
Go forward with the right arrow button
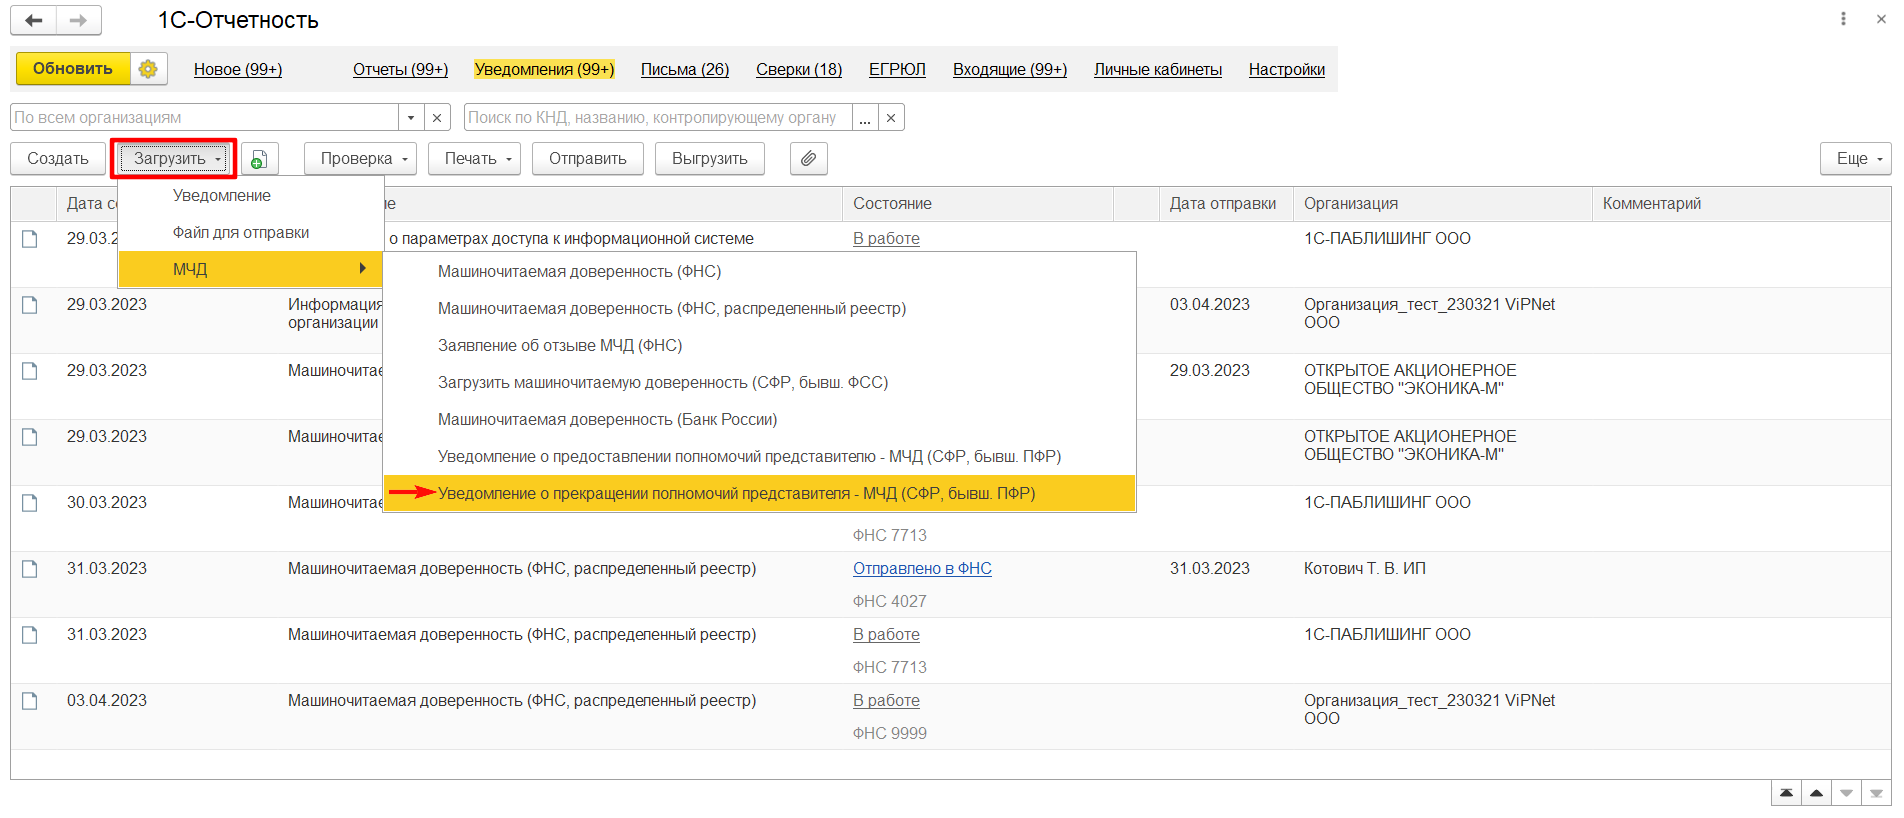pyautogui.click(x=78, y=20)
